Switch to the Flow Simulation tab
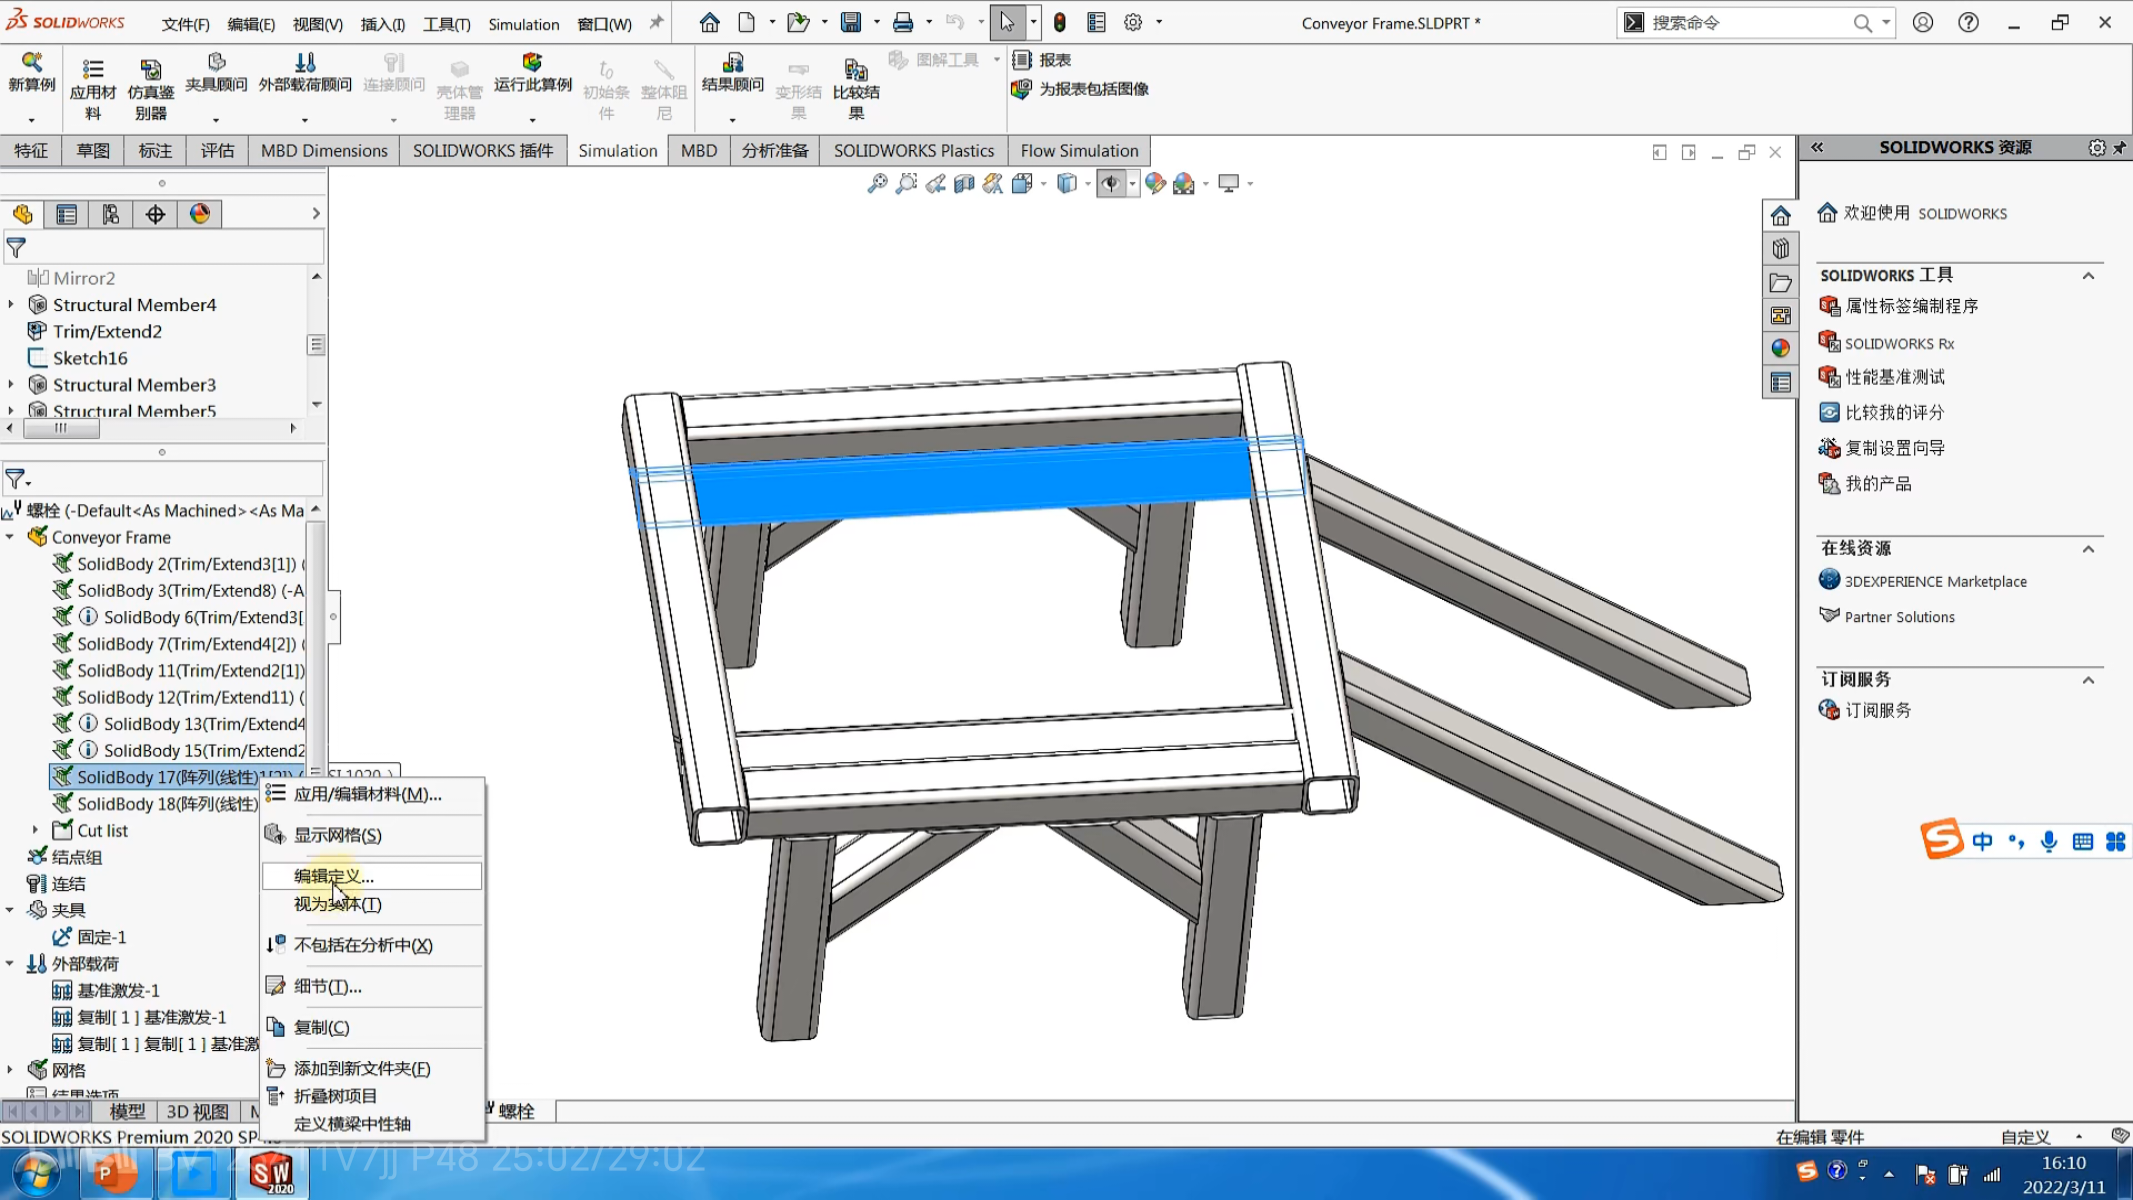The width and height of the screenshot is (2133, 1200). click(1079, 151)
